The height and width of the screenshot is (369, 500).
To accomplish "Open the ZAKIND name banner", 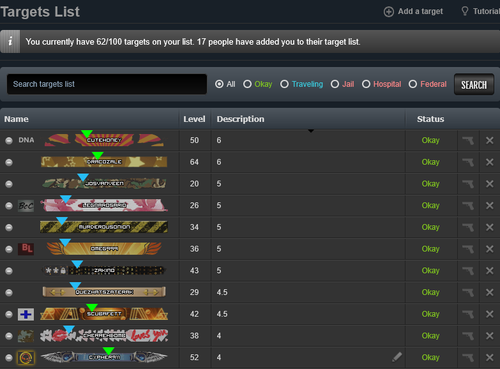I will click(x=104, y=270).
